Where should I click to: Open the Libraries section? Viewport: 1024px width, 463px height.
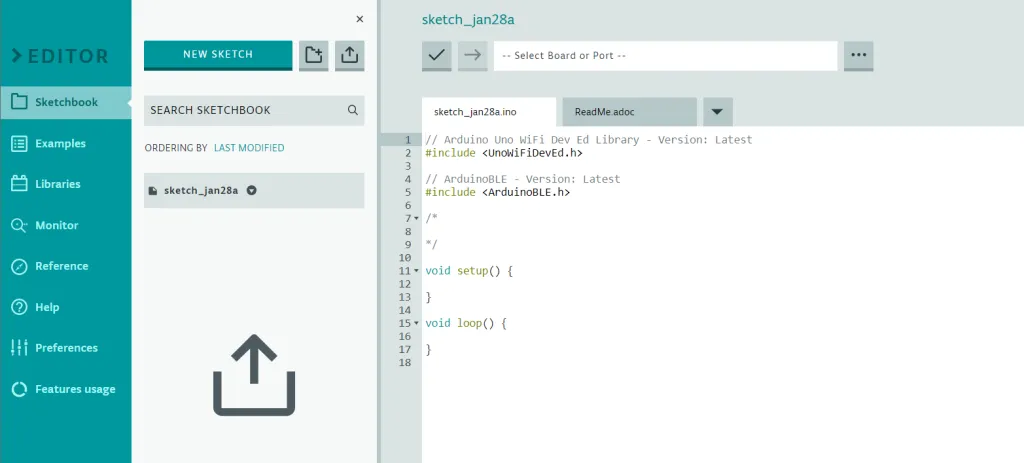[x=58, y=184]
